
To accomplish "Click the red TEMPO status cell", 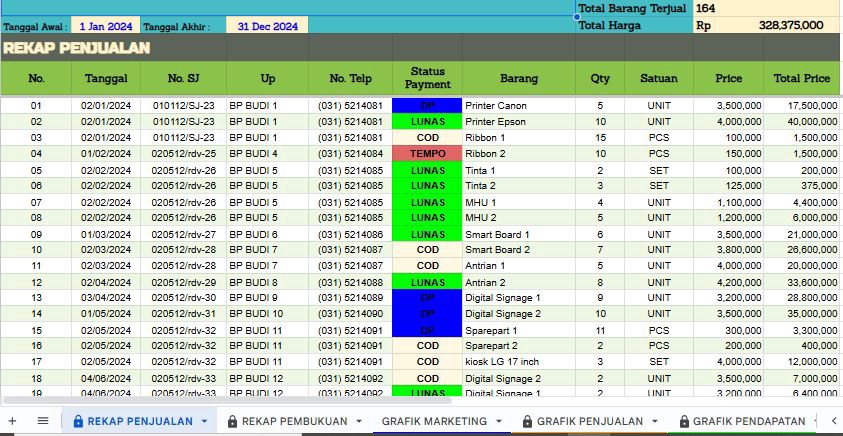I will coord(427,154).
